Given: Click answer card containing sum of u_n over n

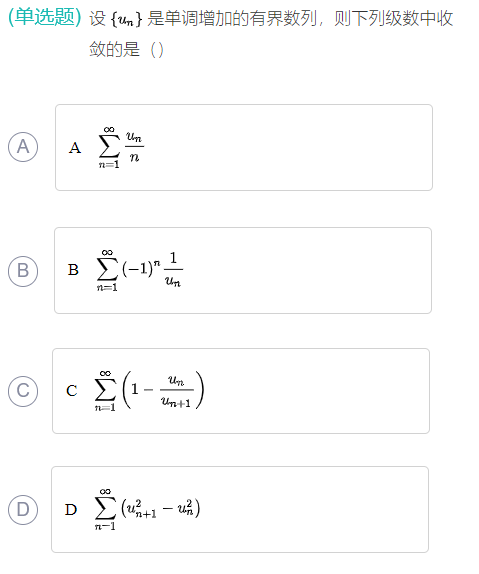Looking at the screenshot, I should [244, 148].
